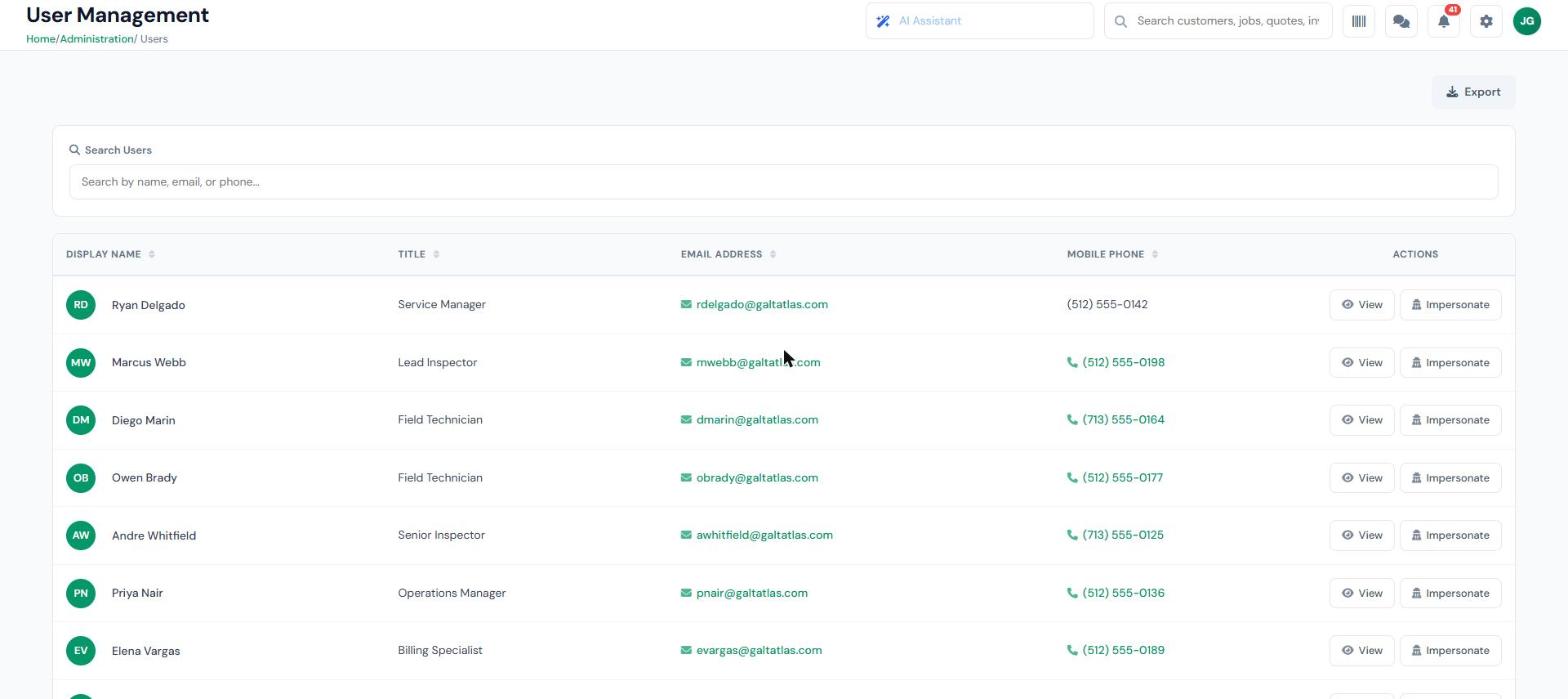Click the AI Assistant input field

coord(980,21)
